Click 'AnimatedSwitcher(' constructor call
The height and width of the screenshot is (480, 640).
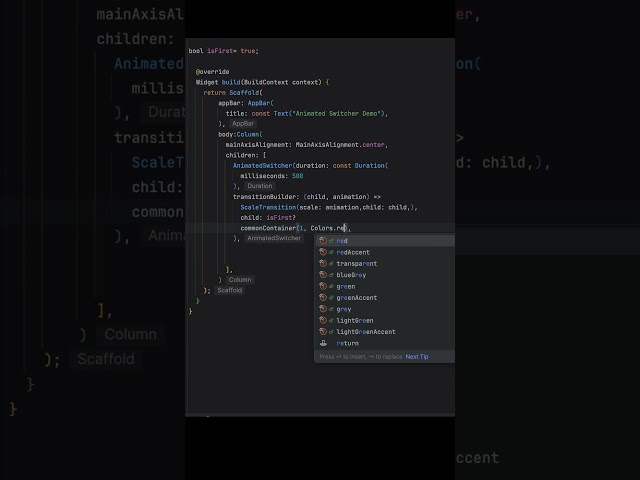(x=264, y=166)
